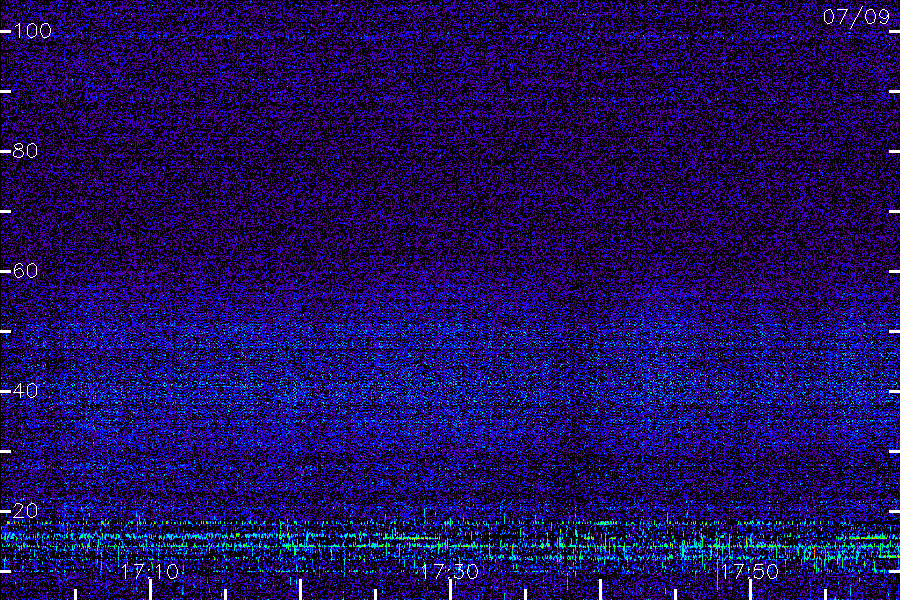Click the 40 frequency axis label

coord(25,391)
